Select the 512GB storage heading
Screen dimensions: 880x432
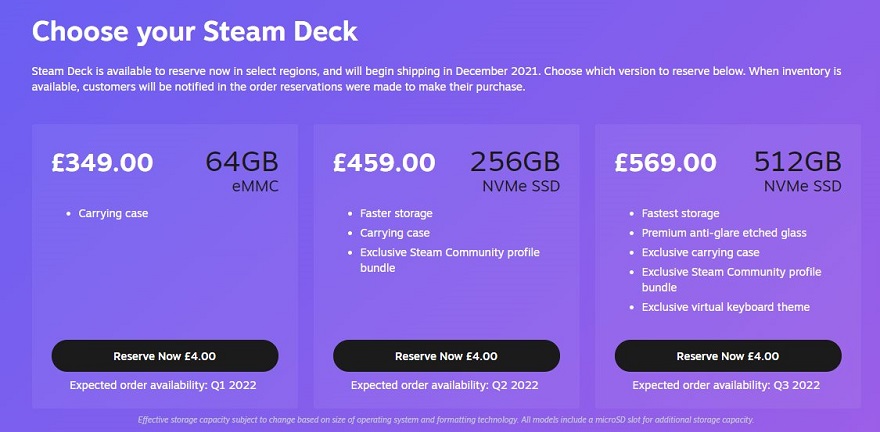click(x=798, y=162)
